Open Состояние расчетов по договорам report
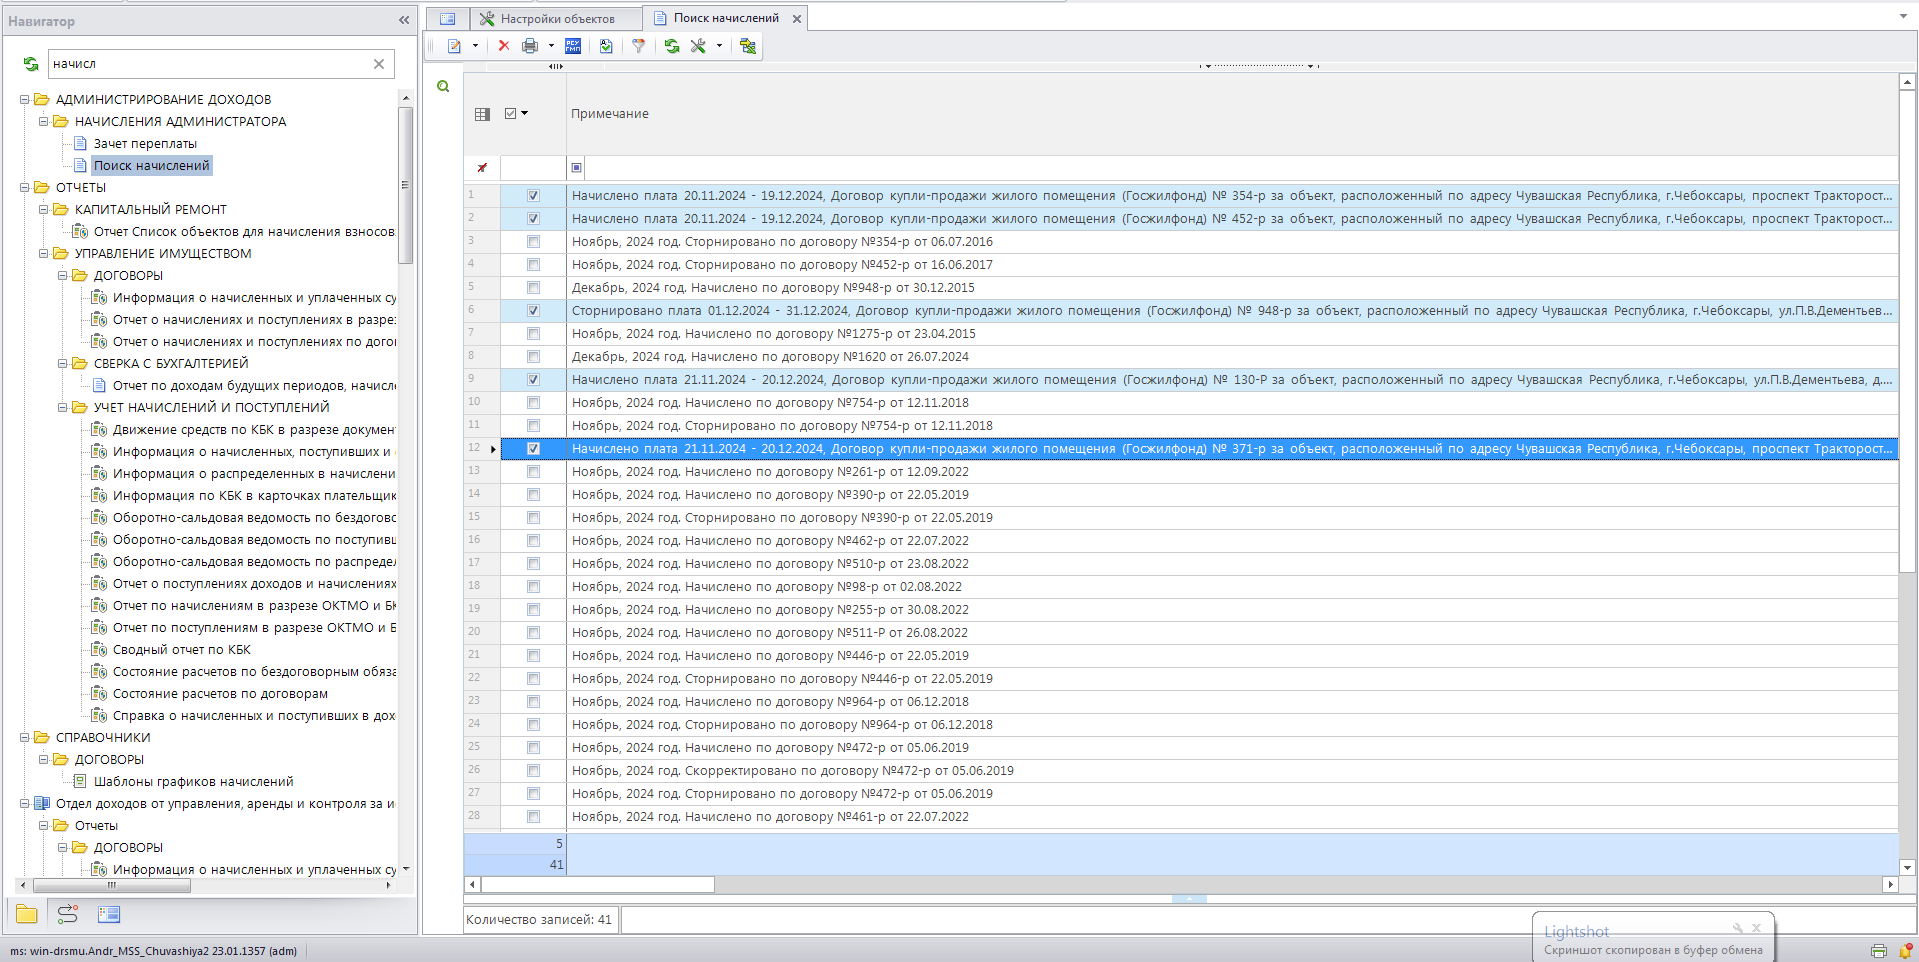 pyautogui.click(x=220, y=694)
